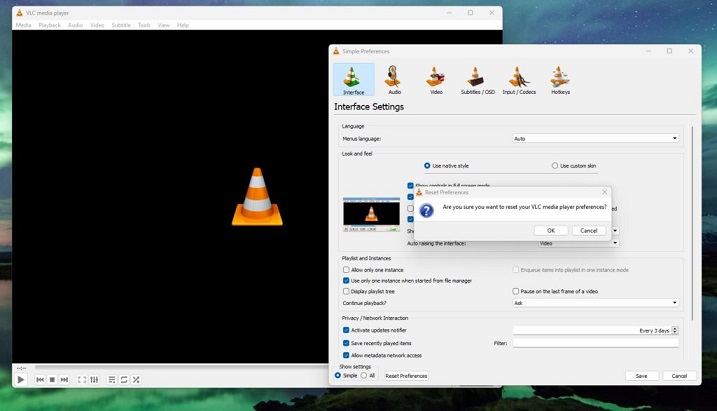This screenshot has height=411, width=717.
Task: Click the Filter input field
Action: coord(595,343)
